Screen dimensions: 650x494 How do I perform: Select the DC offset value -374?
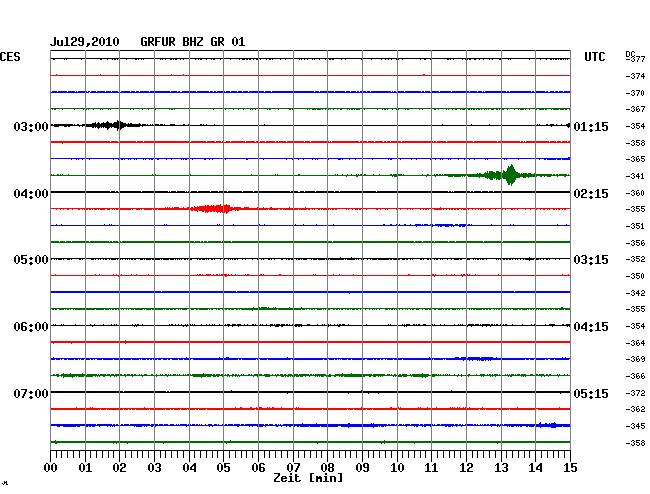(635, 76)
